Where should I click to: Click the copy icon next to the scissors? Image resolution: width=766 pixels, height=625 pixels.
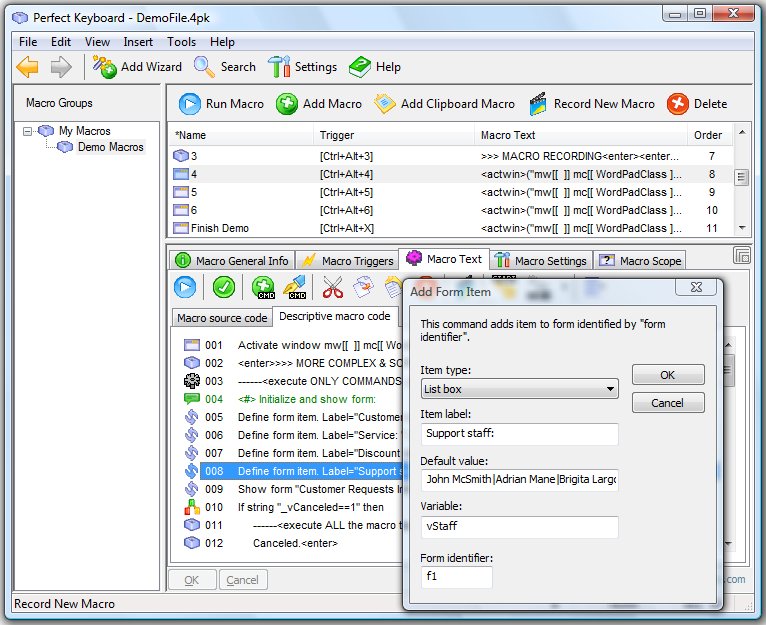pyautogui.click(x=363, y=287)
